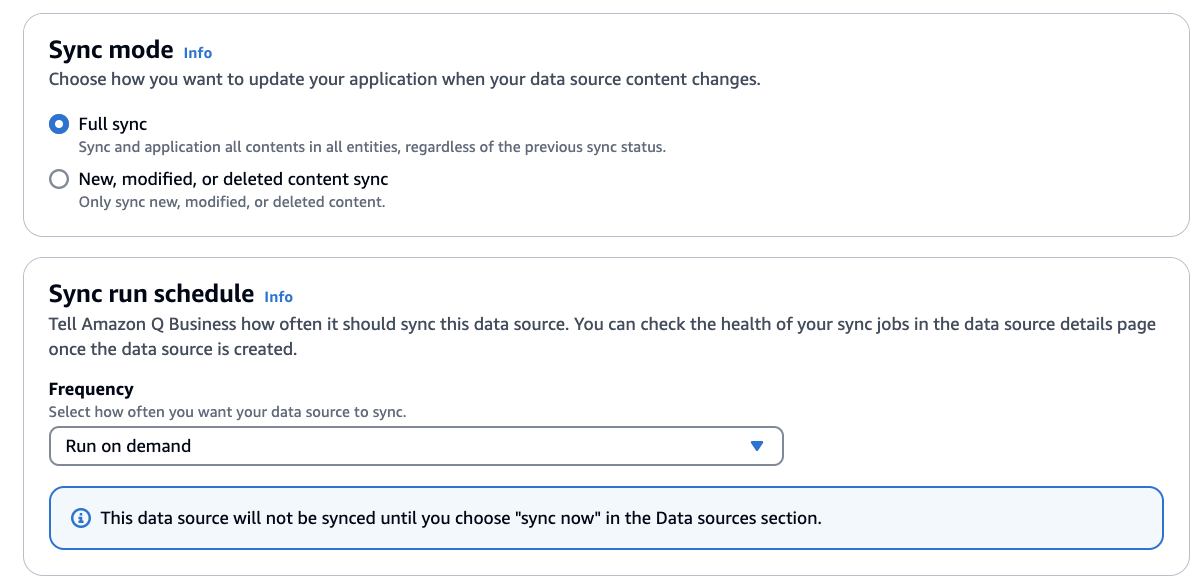Click the "Select how often" helper text
Image resolution: width=1199 pixels, height=586 pixels.
pos(227,412)
